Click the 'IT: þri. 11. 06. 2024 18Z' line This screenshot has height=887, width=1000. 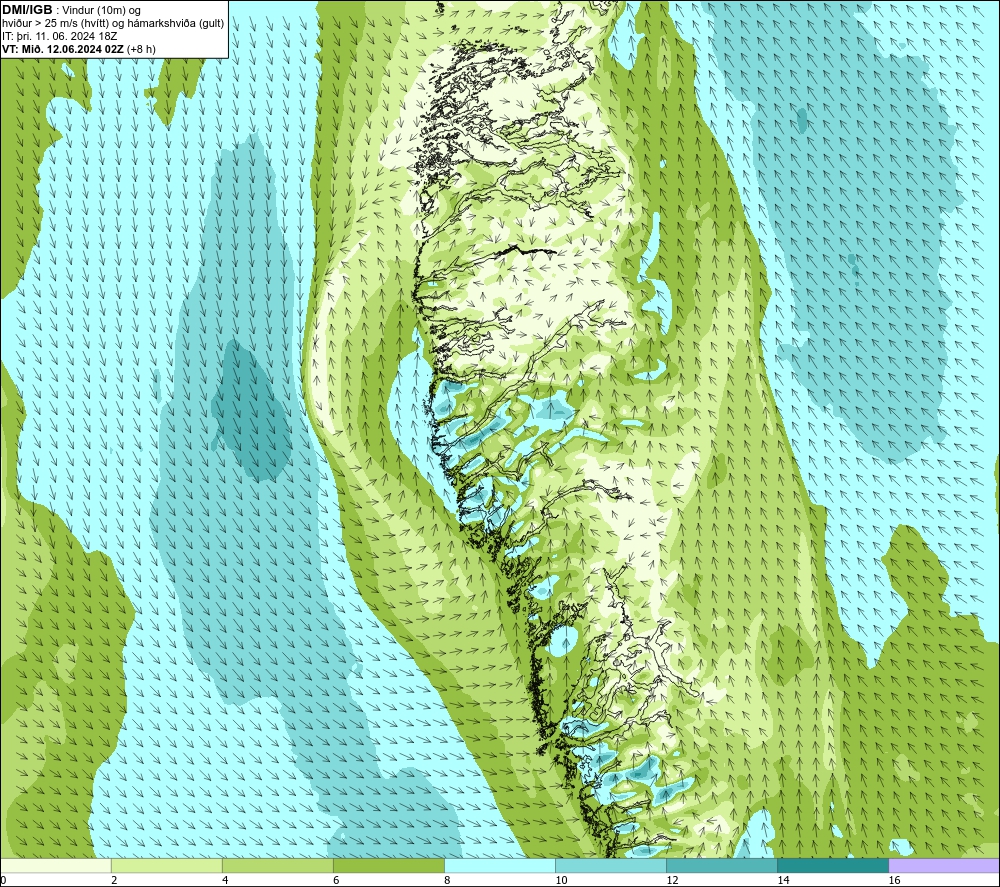[61, 36]
